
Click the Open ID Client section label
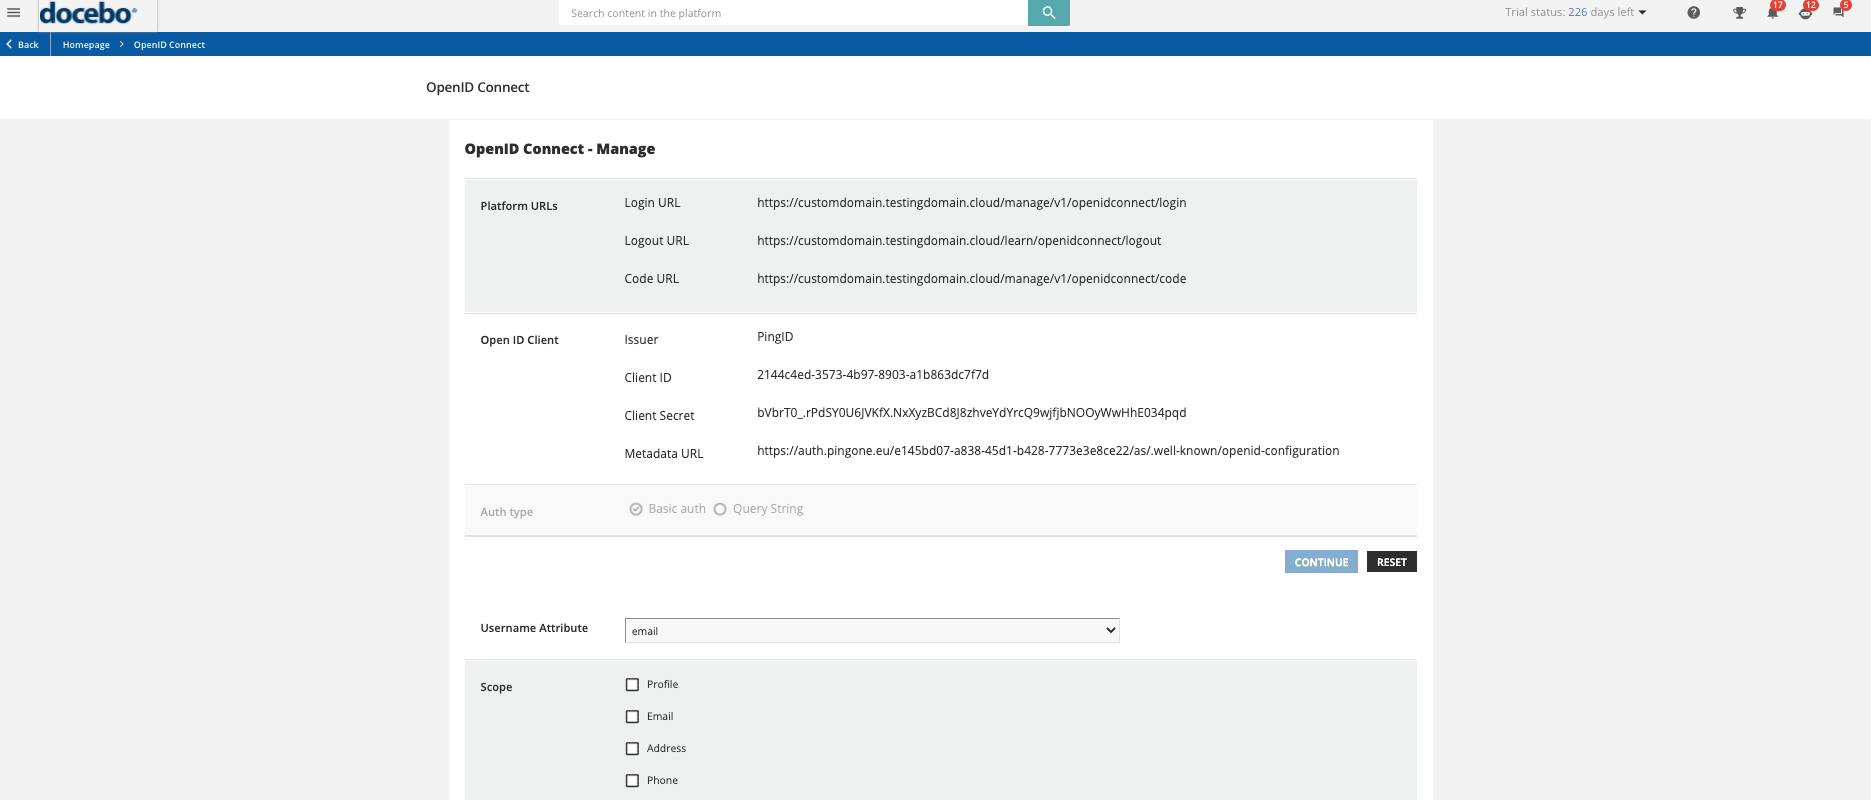coord(519,340)
